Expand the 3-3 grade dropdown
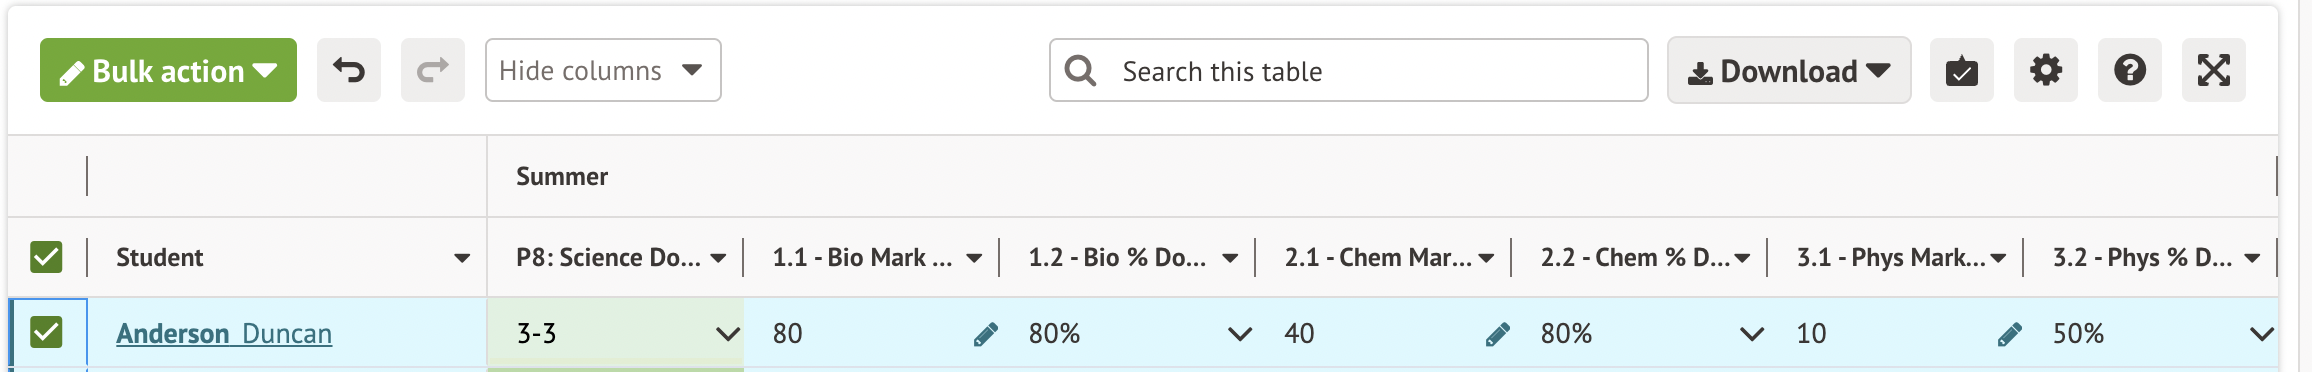 click(x=728, y=334)
